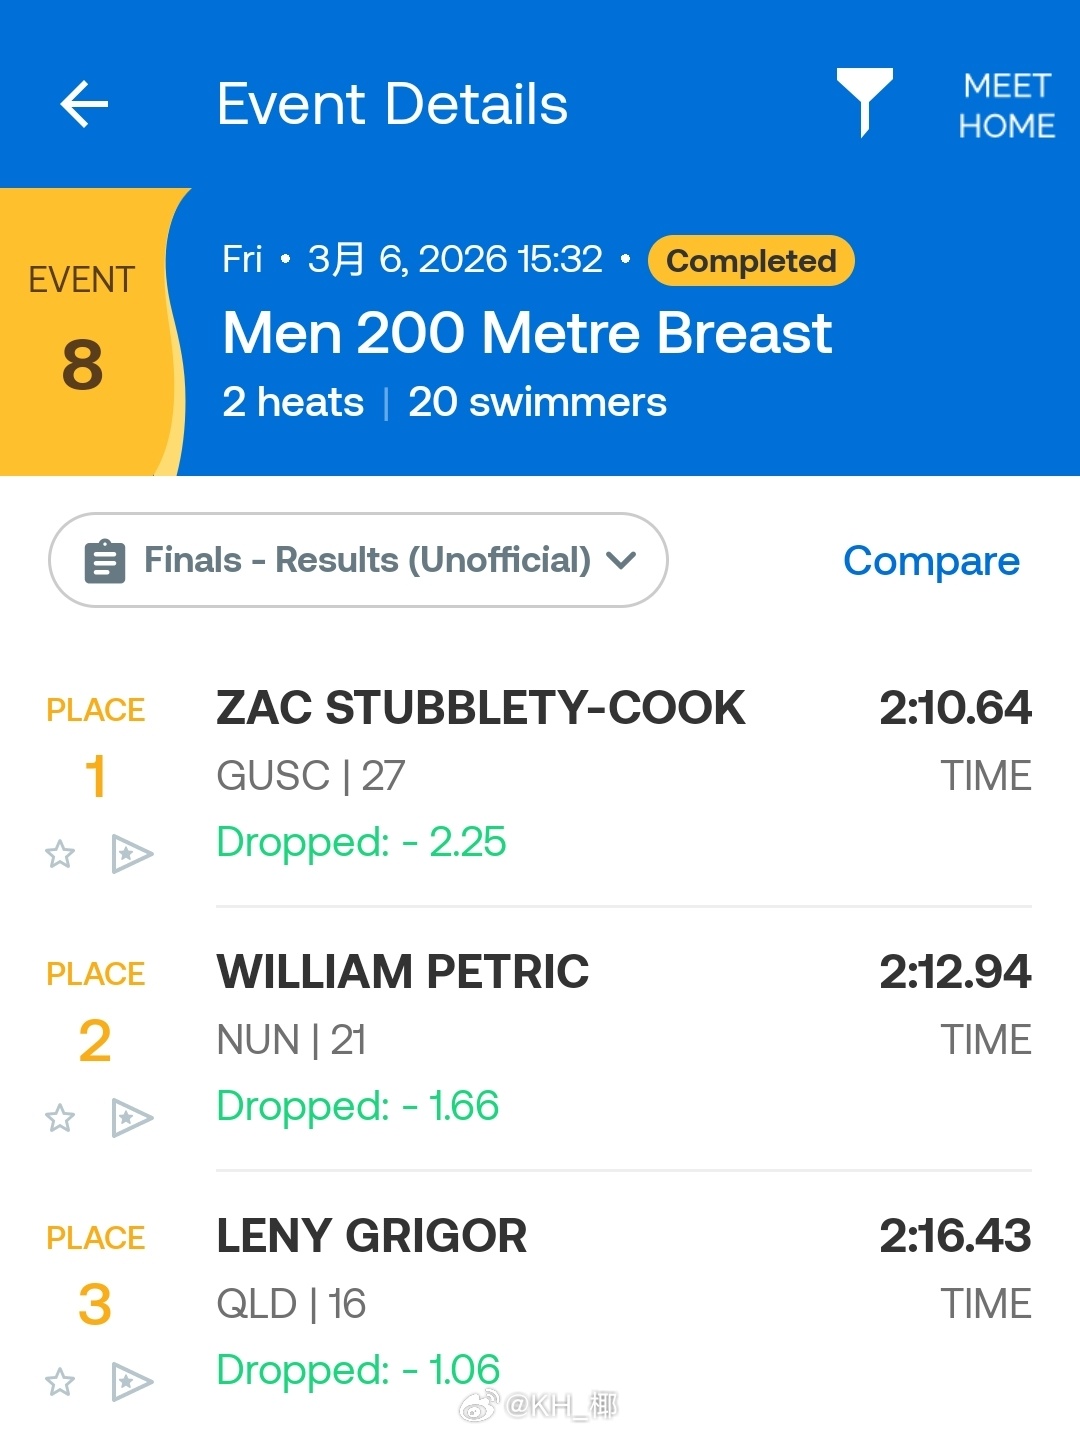Tap clipboard icon in results selector
The image size is (1080, 1433).
105,561
